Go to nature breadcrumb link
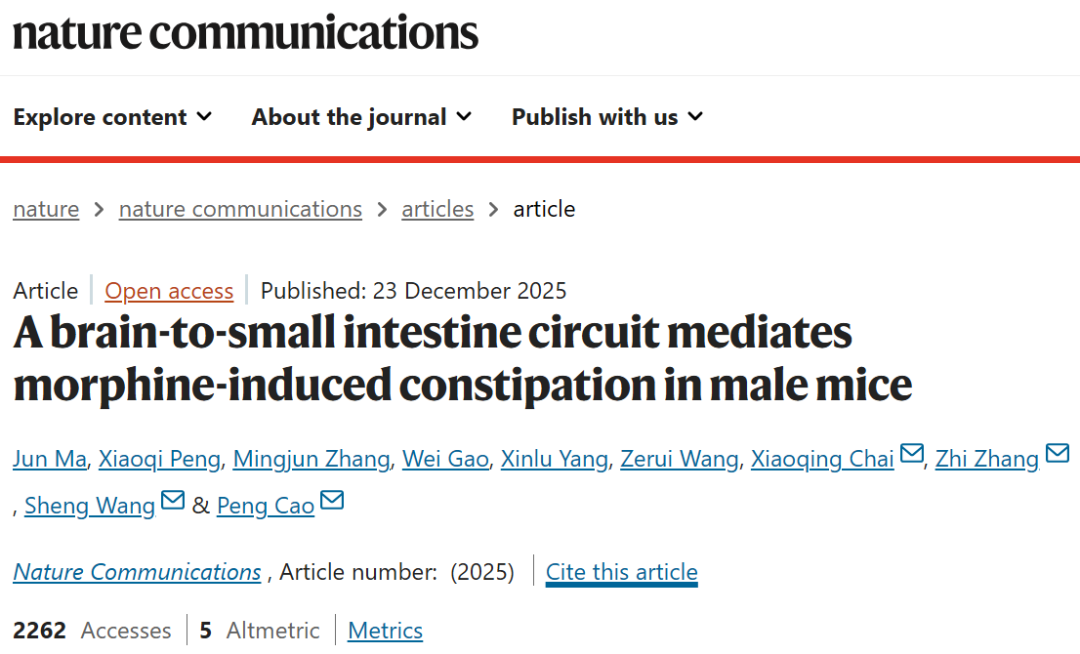This screenshot has height=654, width=1080. tap(46, 209)
